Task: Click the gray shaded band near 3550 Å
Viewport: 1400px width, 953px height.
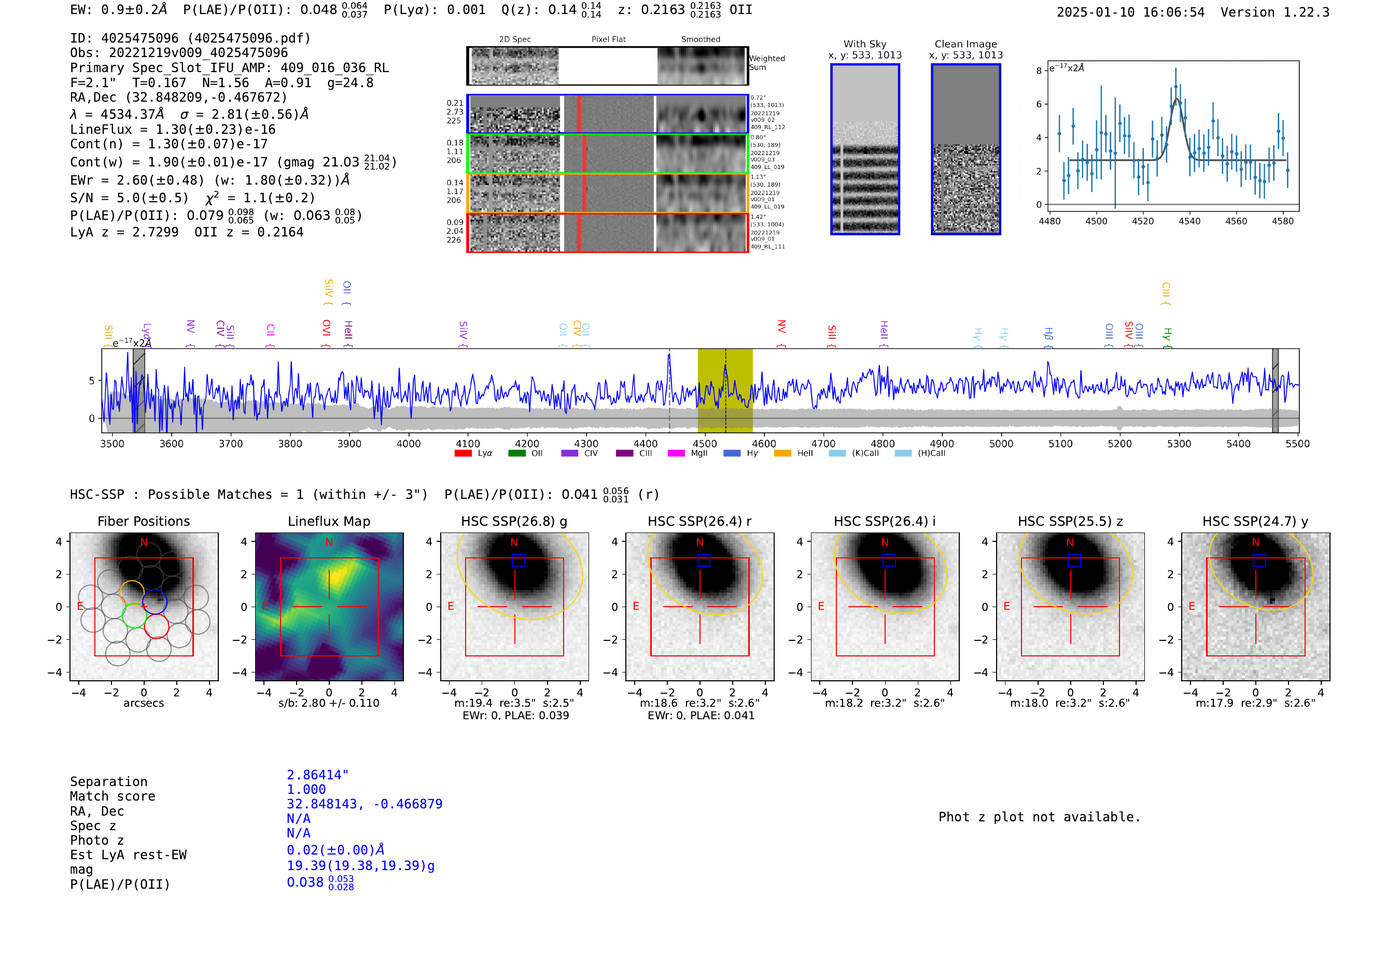Action: coord(139,390)
